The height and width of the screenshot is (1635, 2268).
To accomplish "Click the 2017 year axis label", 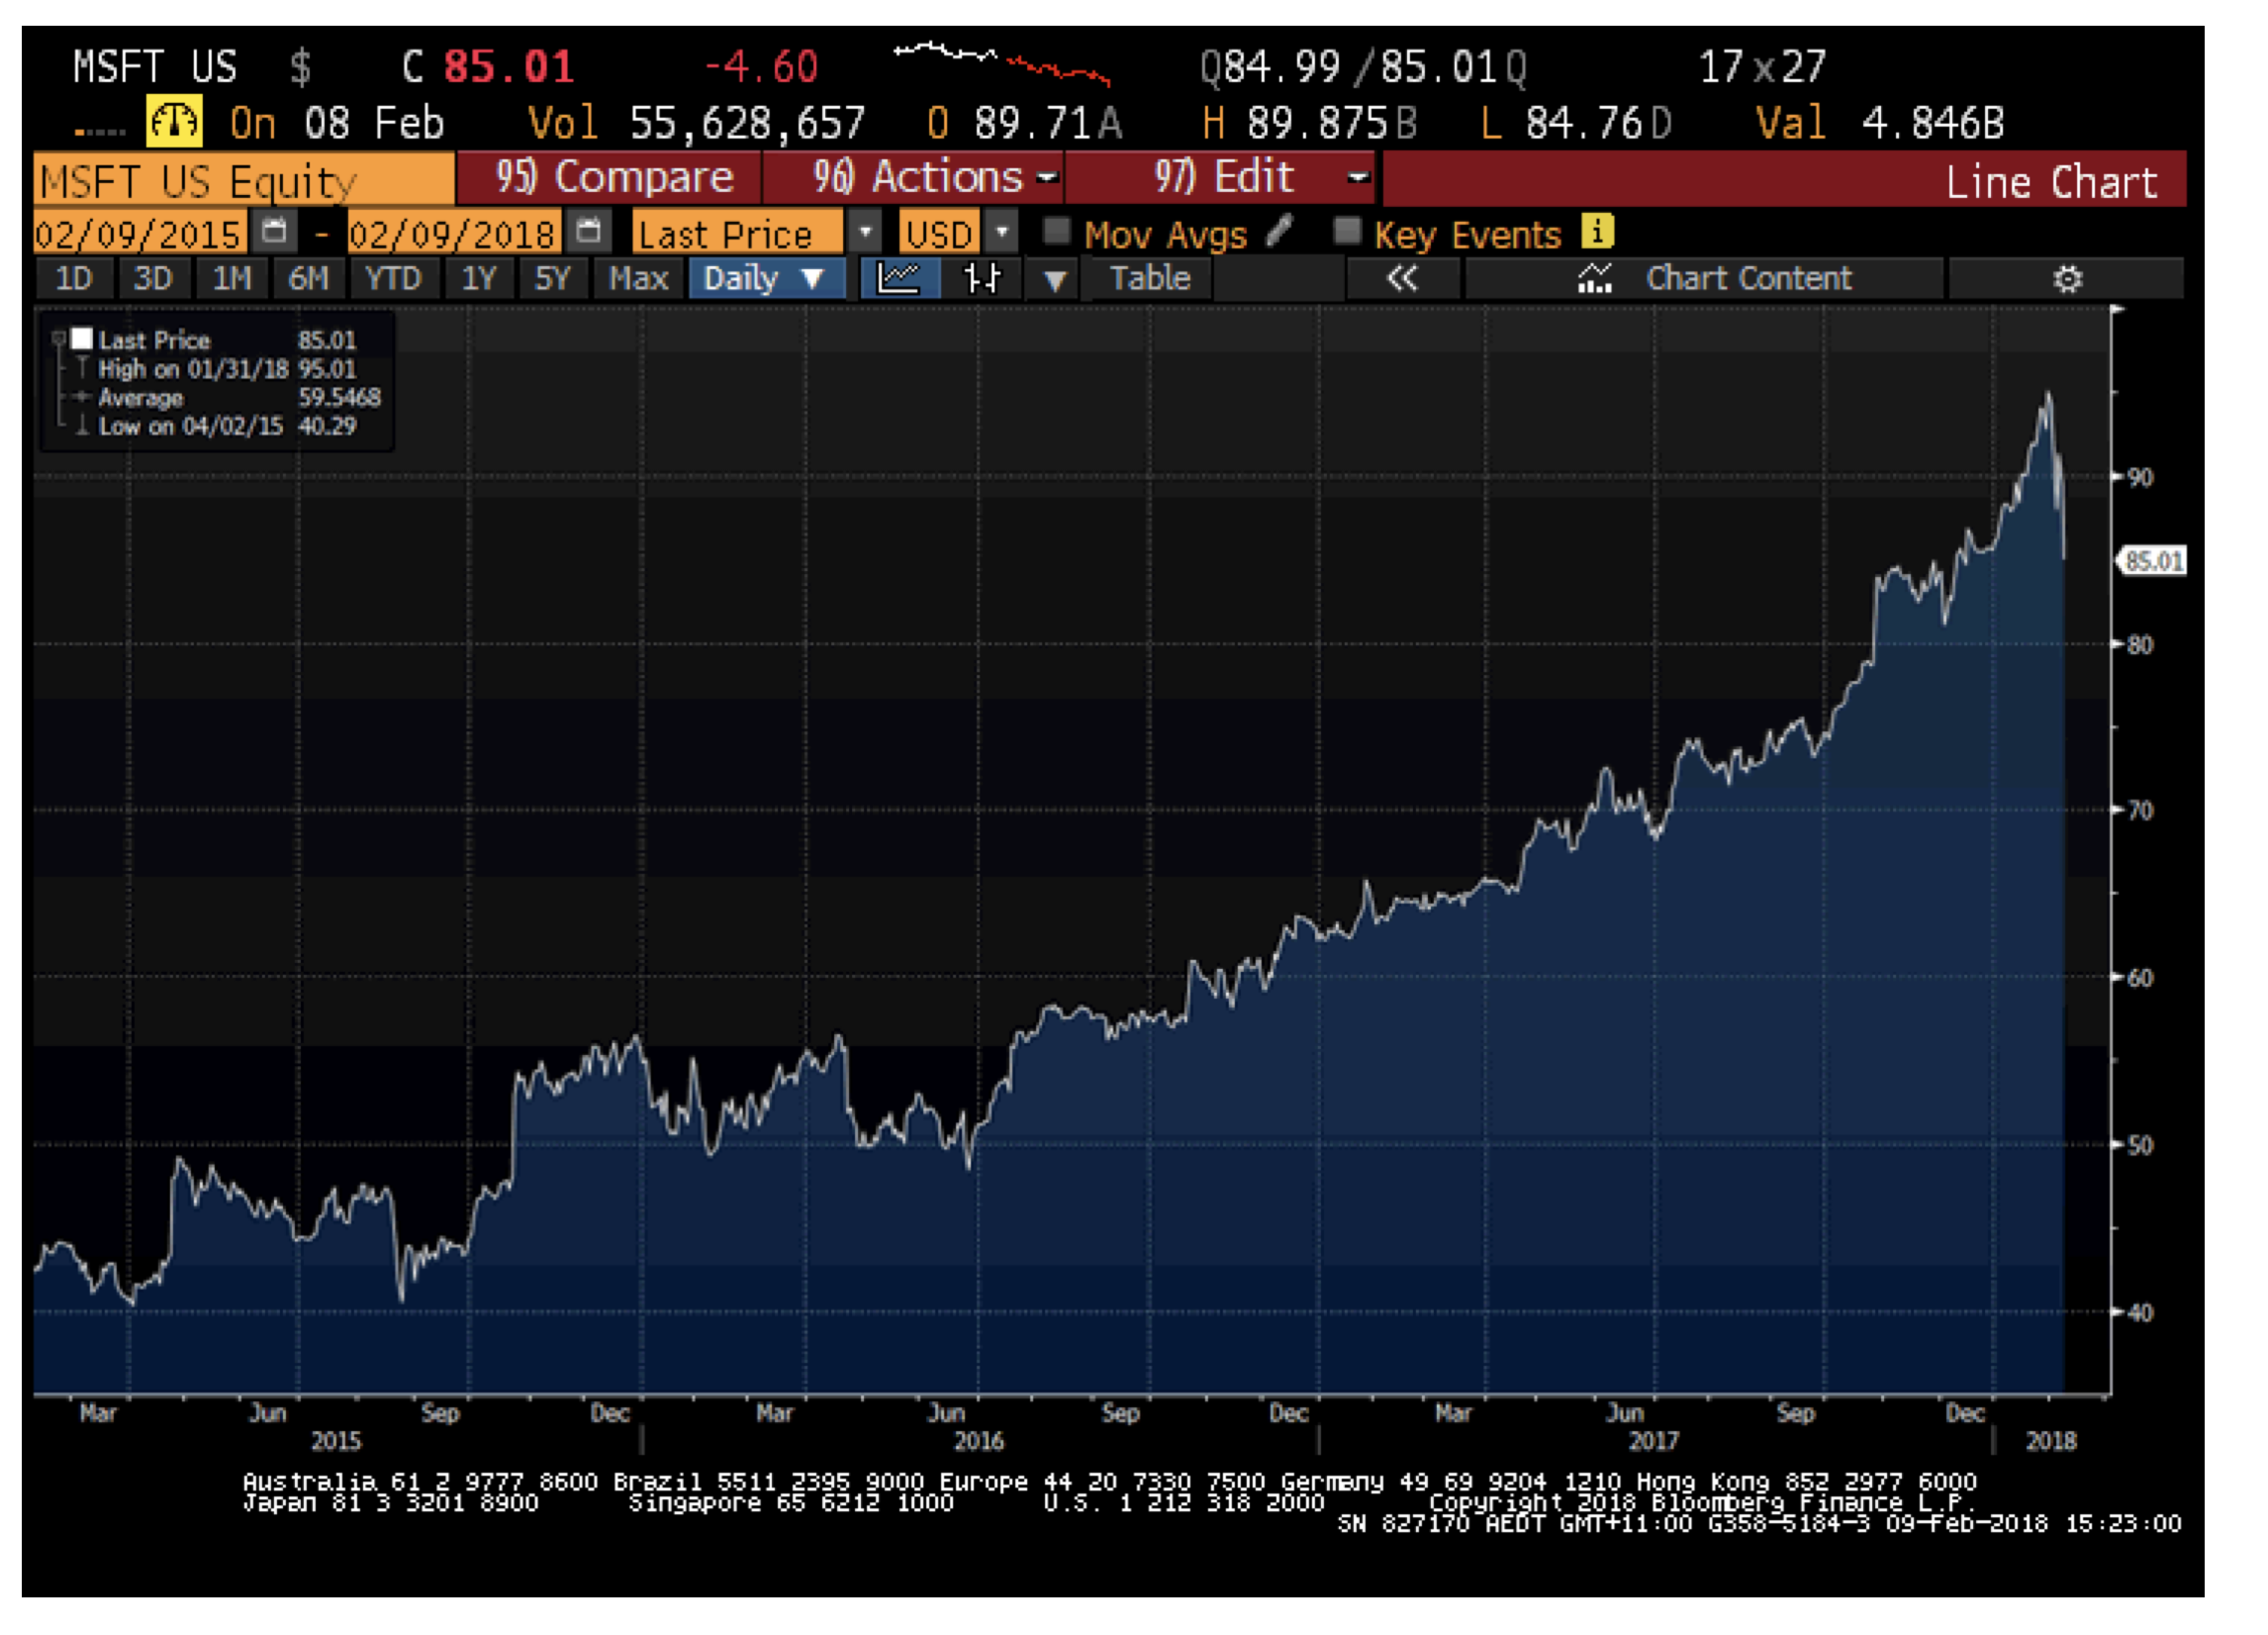I will click(x=1654, y=1440).
